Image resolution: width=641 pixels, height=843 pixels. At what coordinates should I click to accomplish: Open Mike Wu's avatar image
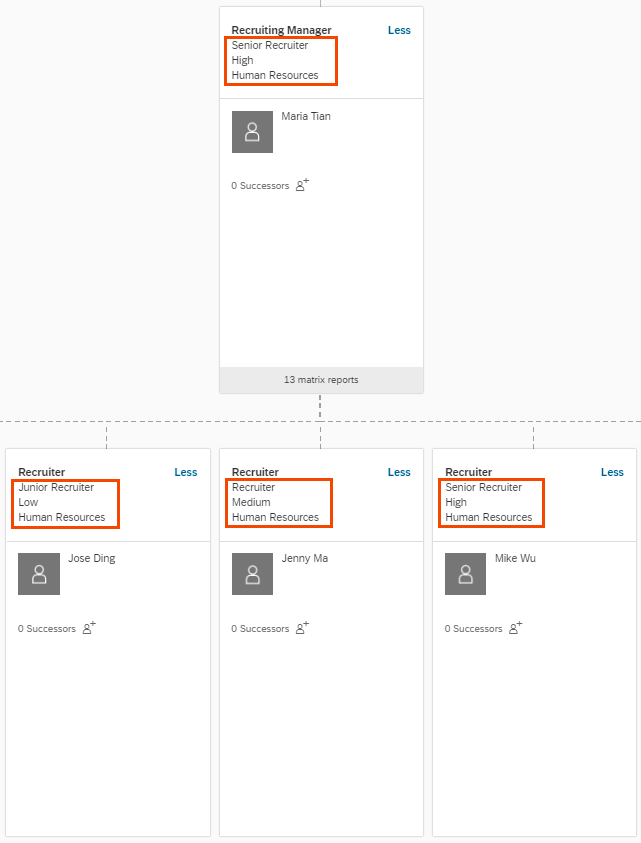465,574
